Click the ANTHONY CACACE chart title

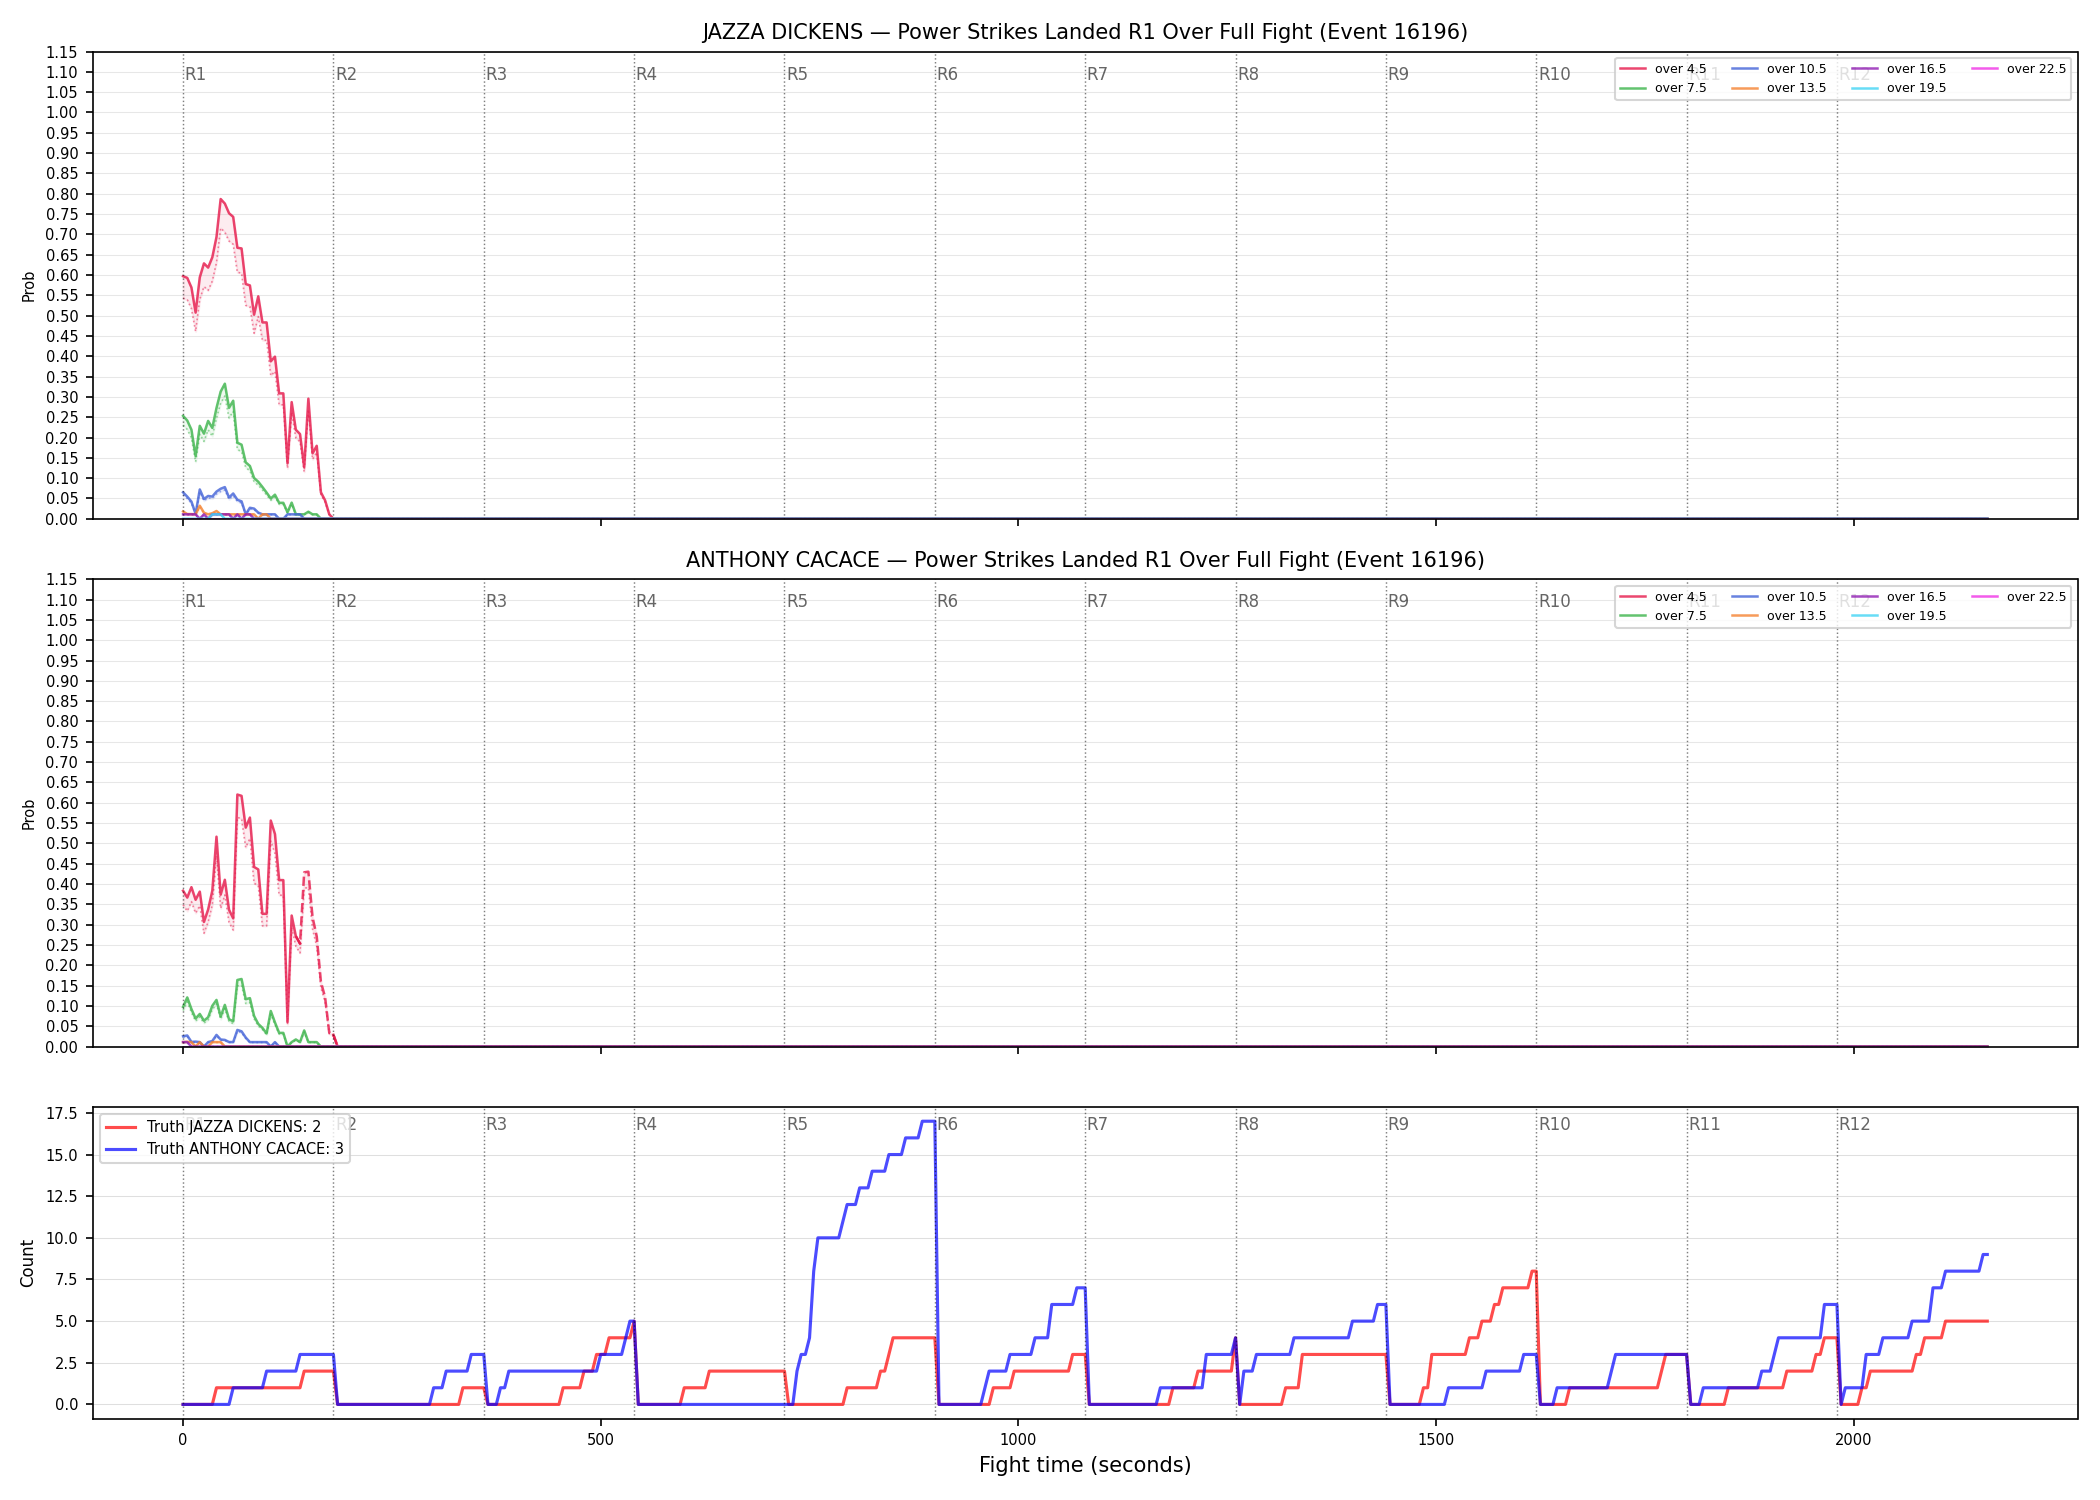(x=1085, y=560)
